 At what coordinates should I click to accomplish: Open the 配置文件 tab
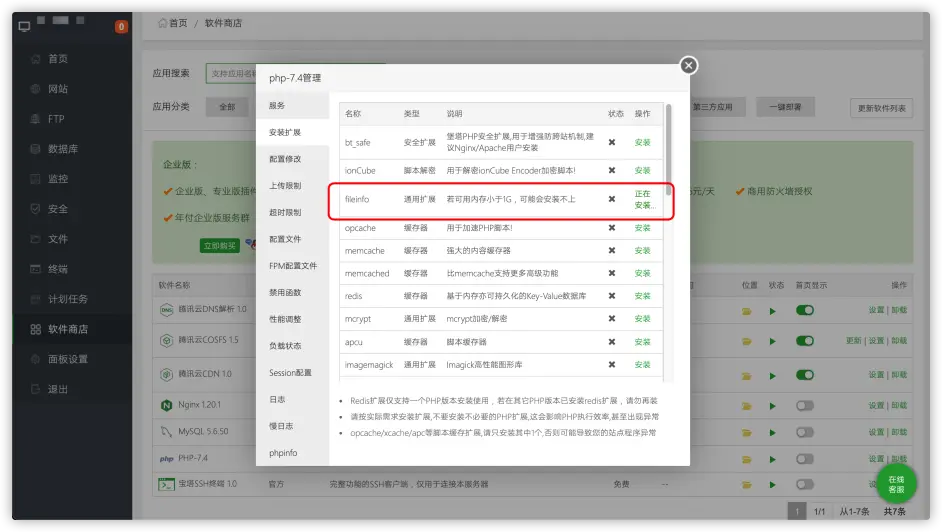click(x=285, y=239)
